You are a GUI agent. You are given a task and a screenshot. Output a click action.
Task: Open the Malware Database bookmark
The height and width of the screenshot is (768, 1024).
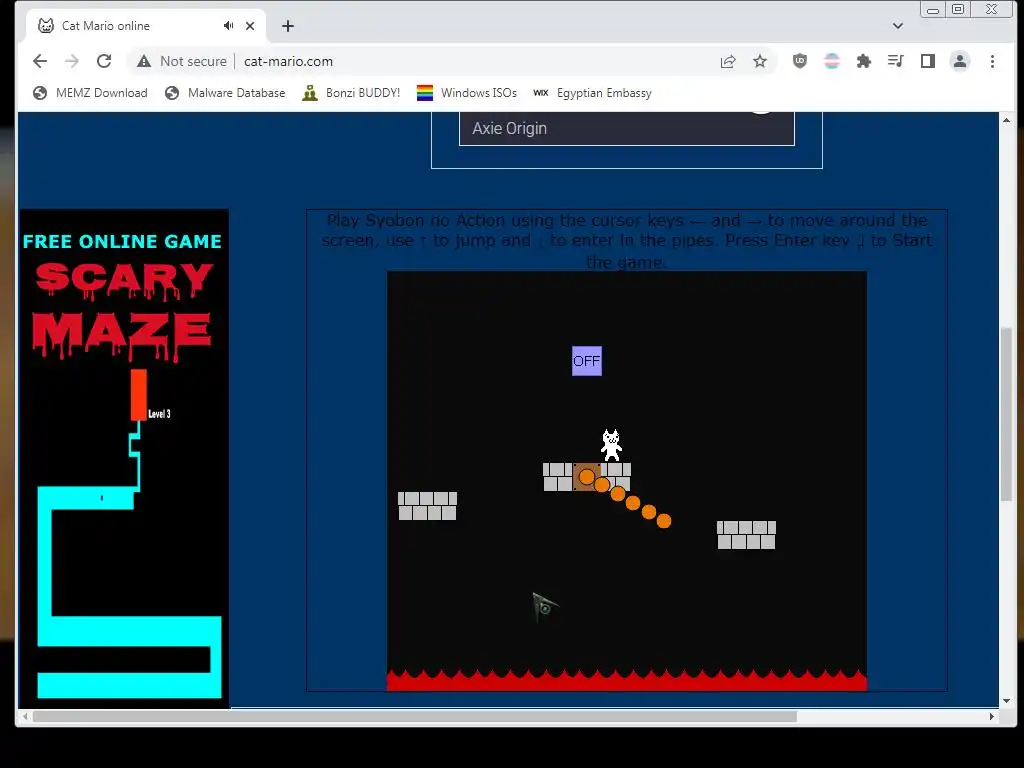pos(225,93)
